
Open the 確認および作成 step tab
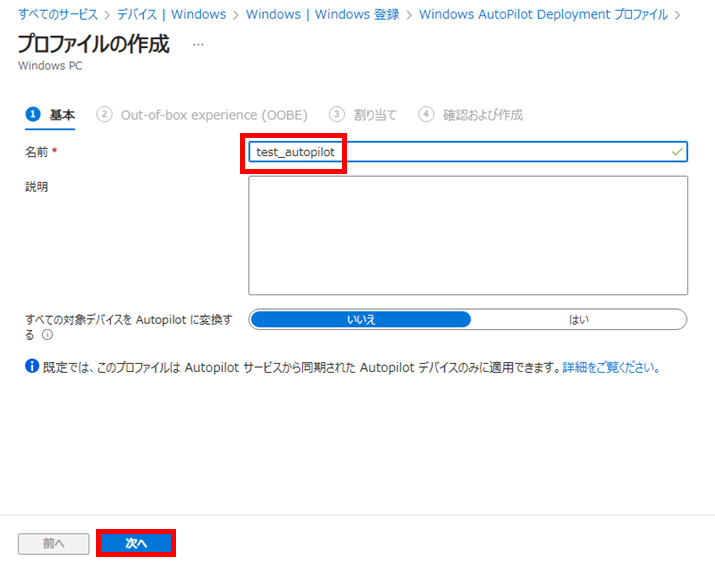(471, 114)
